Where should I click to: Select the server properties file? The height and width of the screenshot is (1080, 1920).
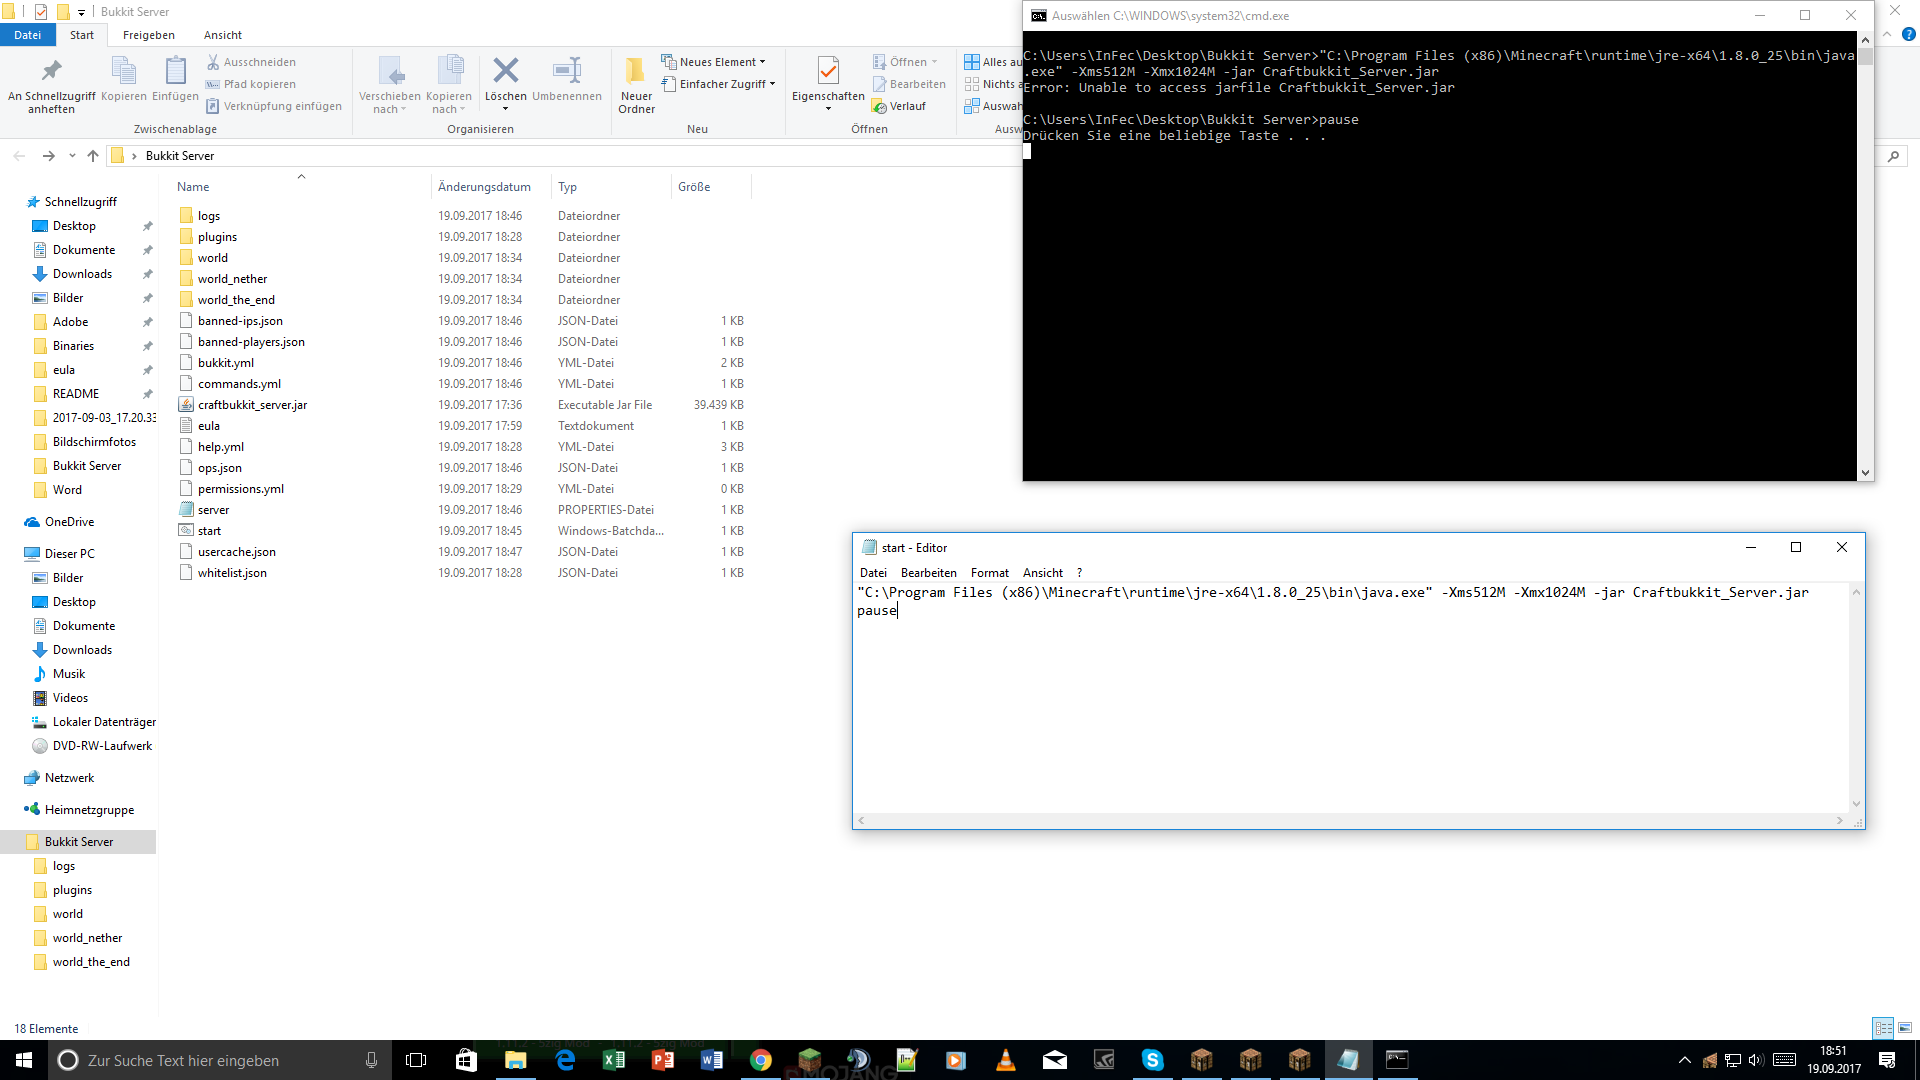(x=213, y=510)
